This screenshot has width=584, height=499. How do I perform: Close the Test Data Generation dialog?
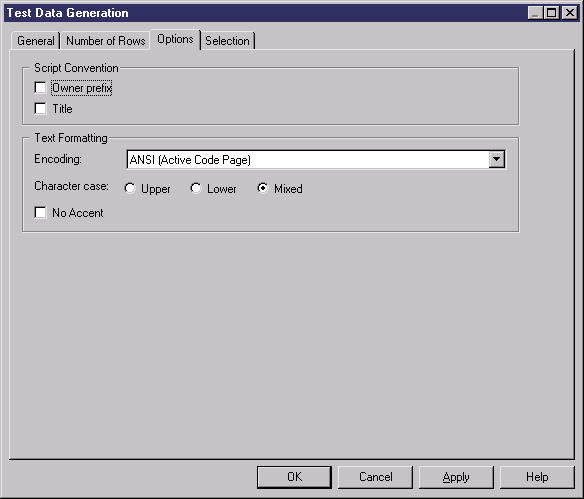(570, 13)
